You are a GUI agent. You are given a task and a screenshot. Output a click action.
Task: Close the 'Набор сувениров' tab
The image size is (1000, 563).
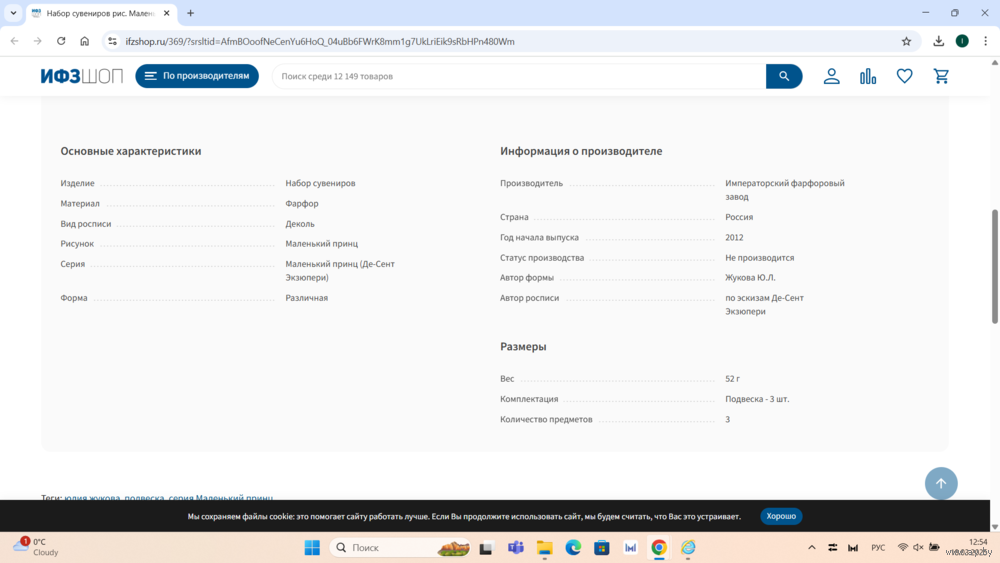[166, 13]
